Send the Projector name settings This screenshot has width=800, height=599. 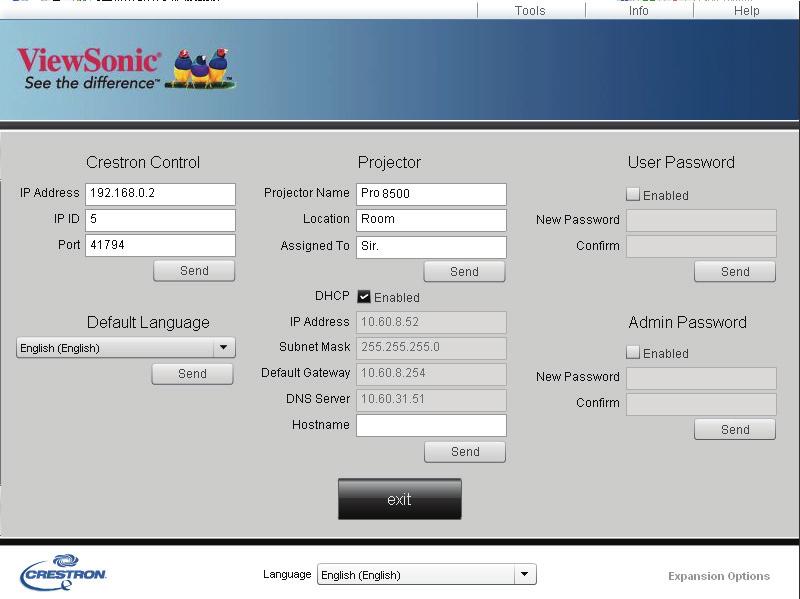tap(464, 272)
